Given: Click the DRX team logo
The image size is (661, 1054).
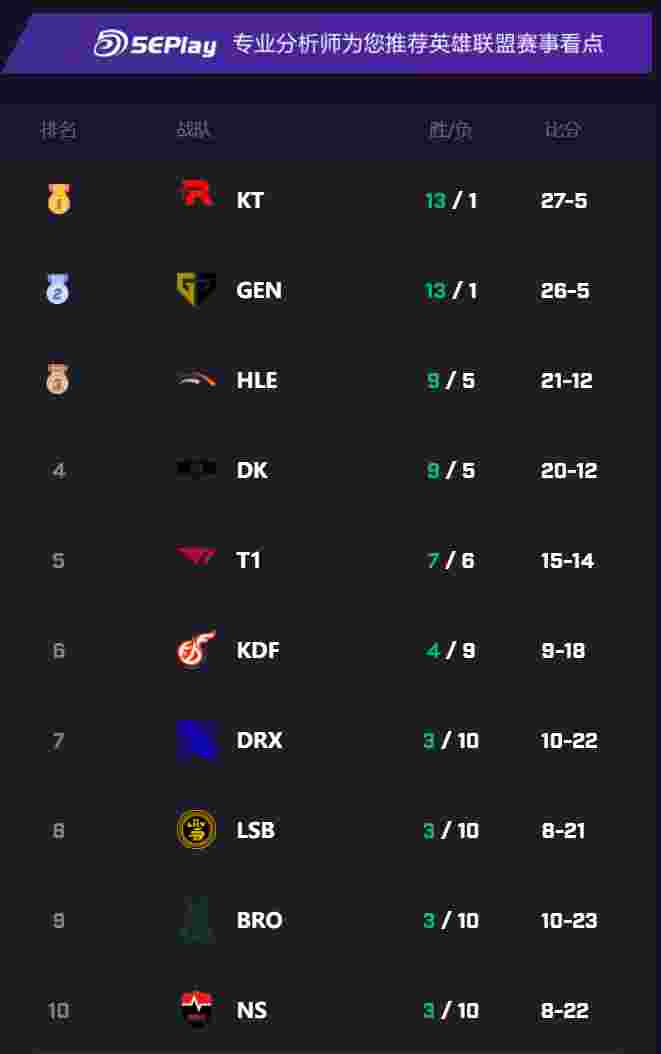Looking at the screenshot, I should pyautogui.click(x=196, y=740).
